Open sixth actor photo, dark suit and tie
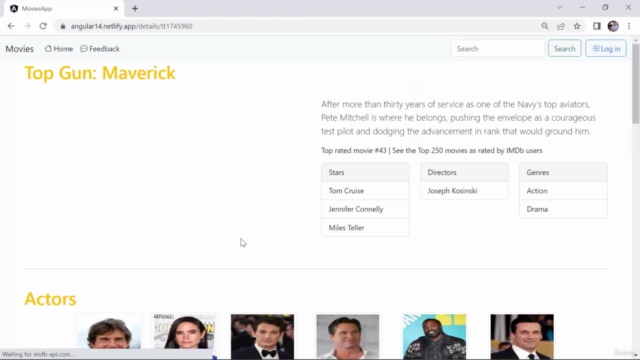The image size is (640, 360). coord(522,336)
